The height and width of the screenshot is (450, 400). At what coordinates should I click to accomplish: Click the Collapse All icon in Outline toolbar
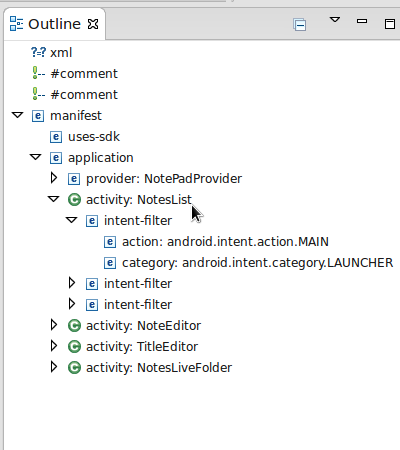pos(300,25)
